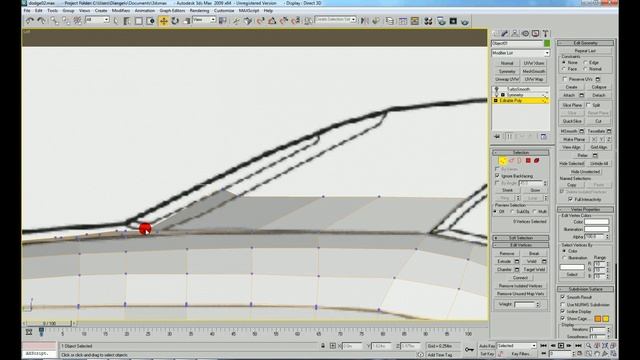Click the Repeat Last button
The height and width of the screenshot is (360, 640).
(585, 51)
